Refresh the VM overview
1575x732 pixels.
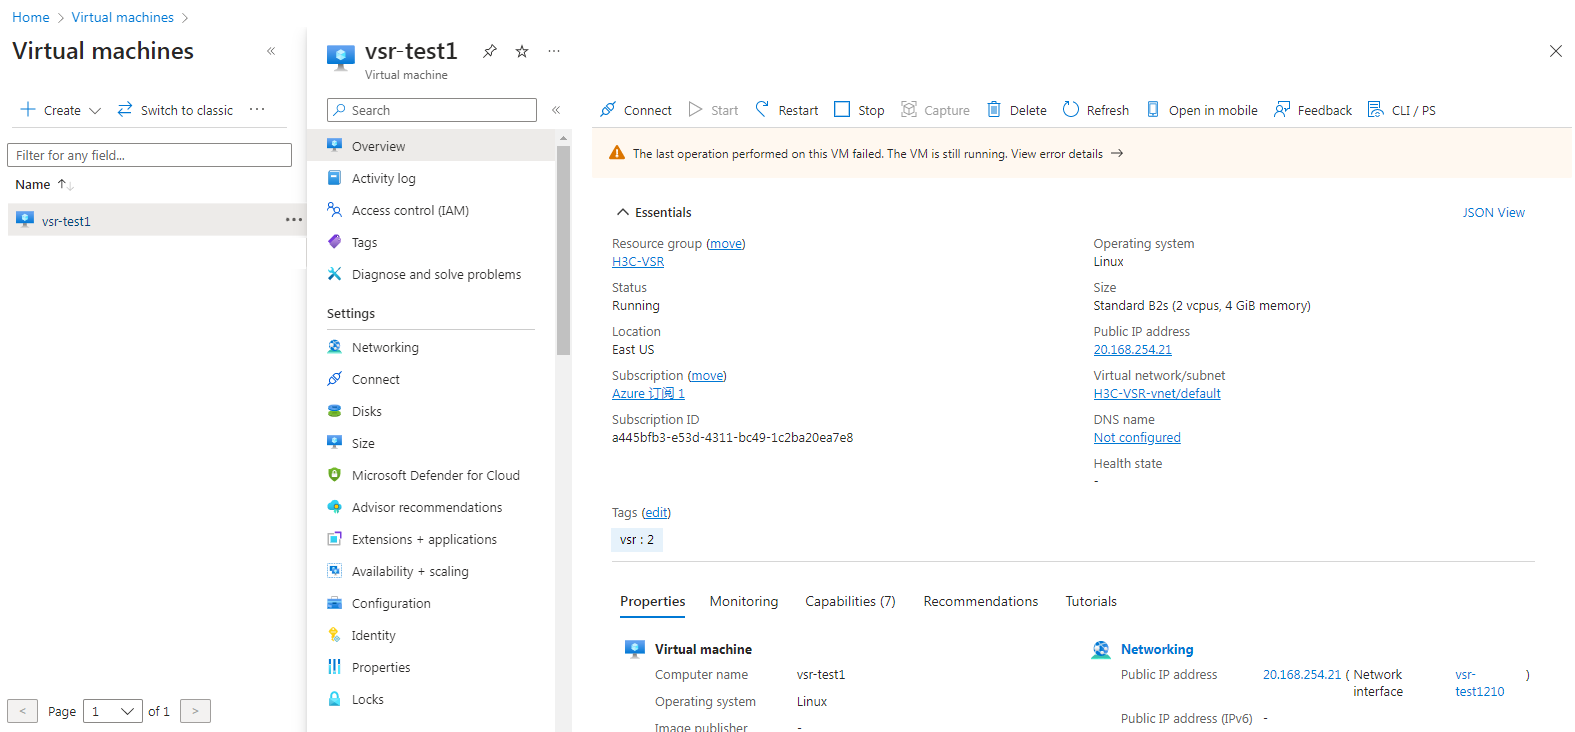tap(1096, 110)
